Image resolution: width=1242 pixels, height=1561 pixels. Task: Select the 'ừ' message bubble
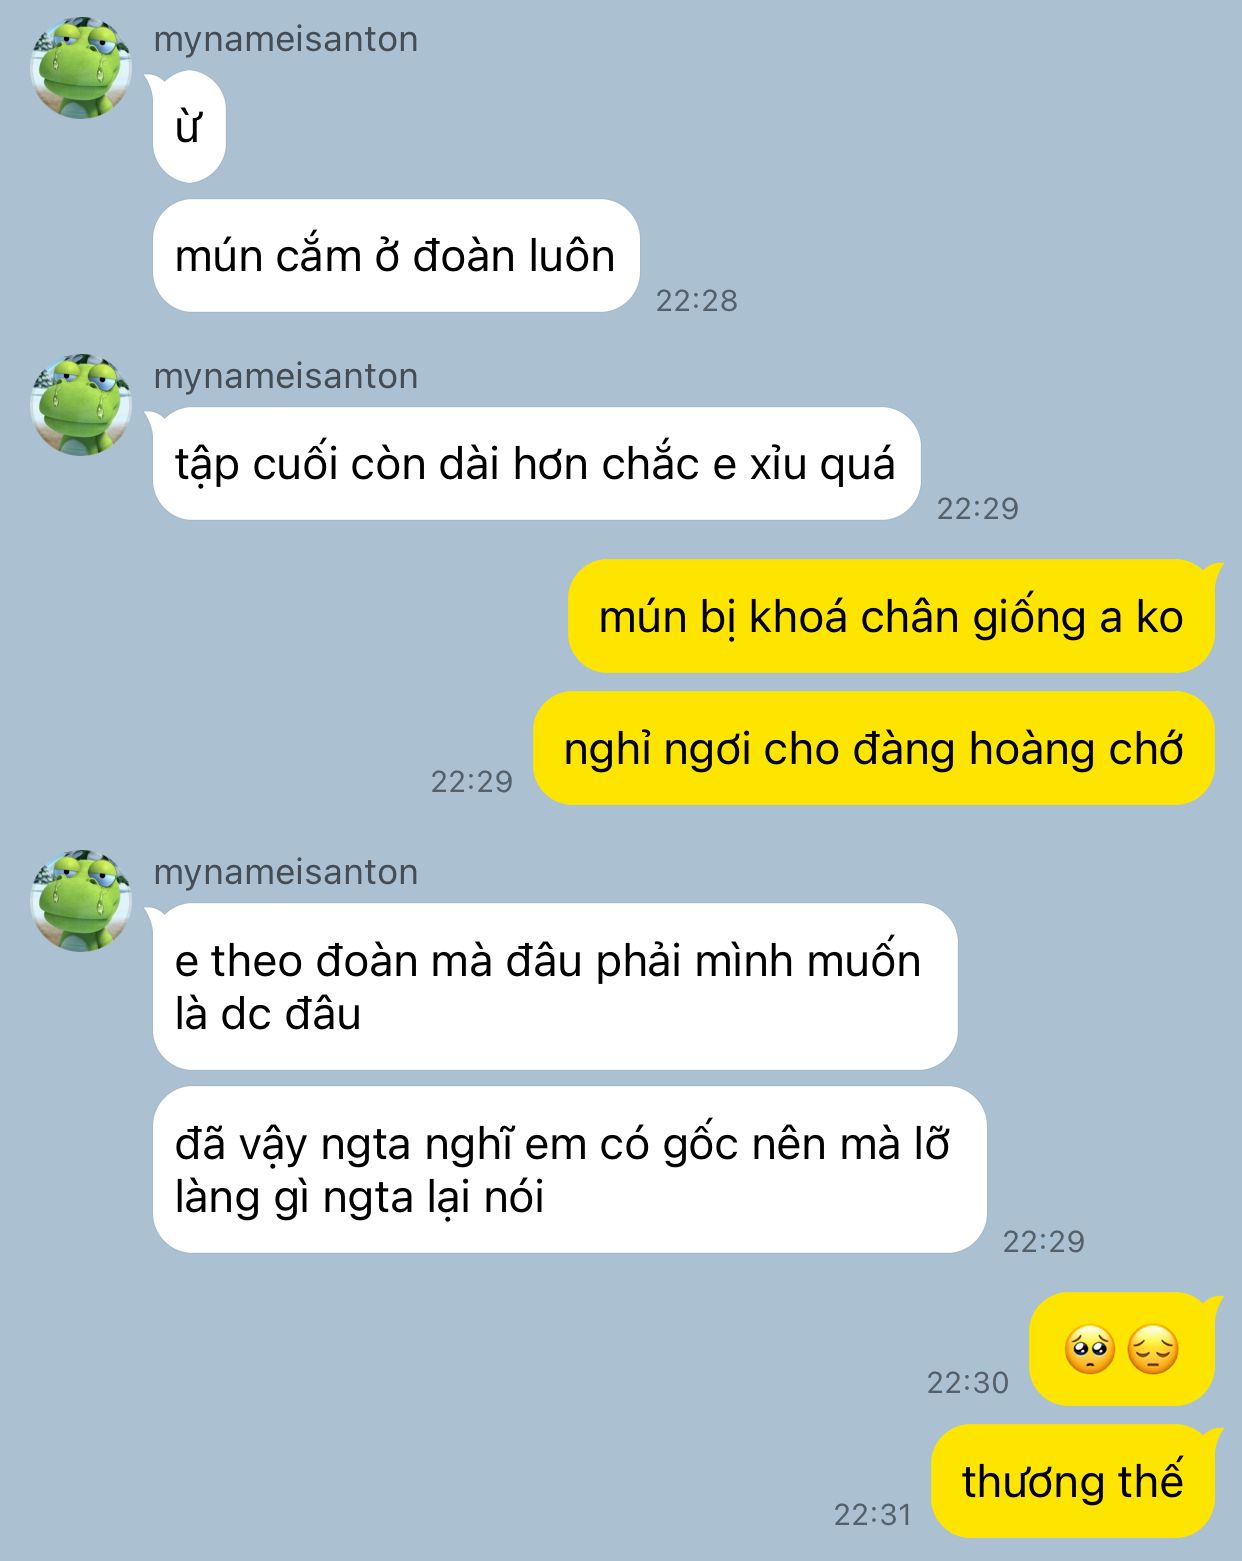tap(188, 127)
